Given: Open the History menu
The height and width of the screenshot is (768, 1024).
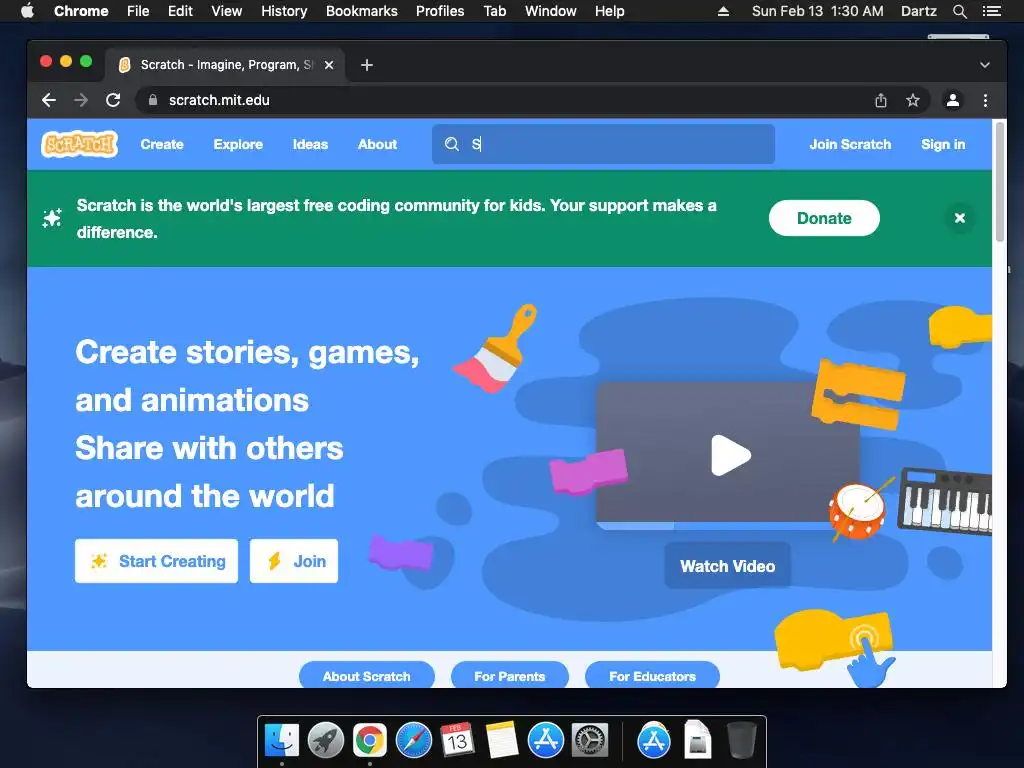Looking at the screenshot, I should [284, 11].
